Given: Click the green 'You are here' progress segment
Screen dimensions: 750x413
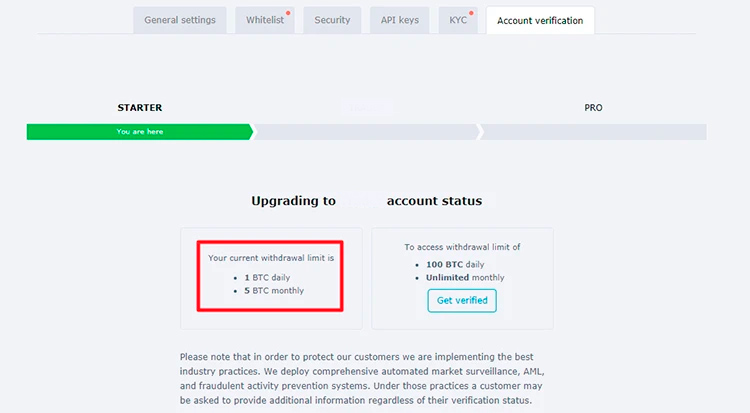Looking at the screenshot, I should tap(139, 132).
